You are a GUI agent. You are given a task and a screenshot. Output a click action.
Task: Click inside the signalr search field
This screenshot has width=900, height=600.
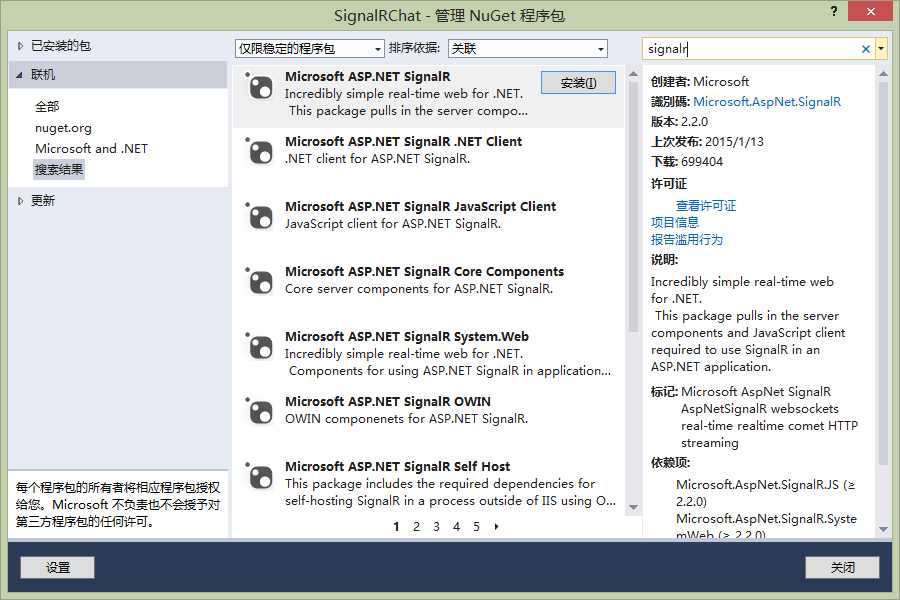751,49
